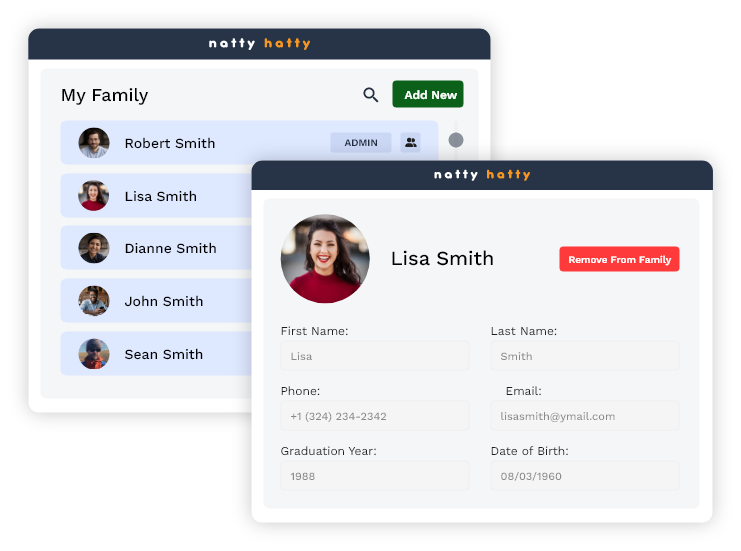
Task: Click Dianne Smith's avatar photo
Action: click(94, 248)
